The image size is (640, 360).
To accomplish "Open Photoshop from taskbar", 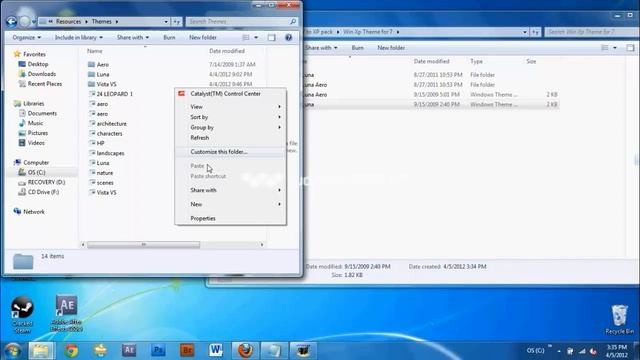I will [x=158, y=351].
